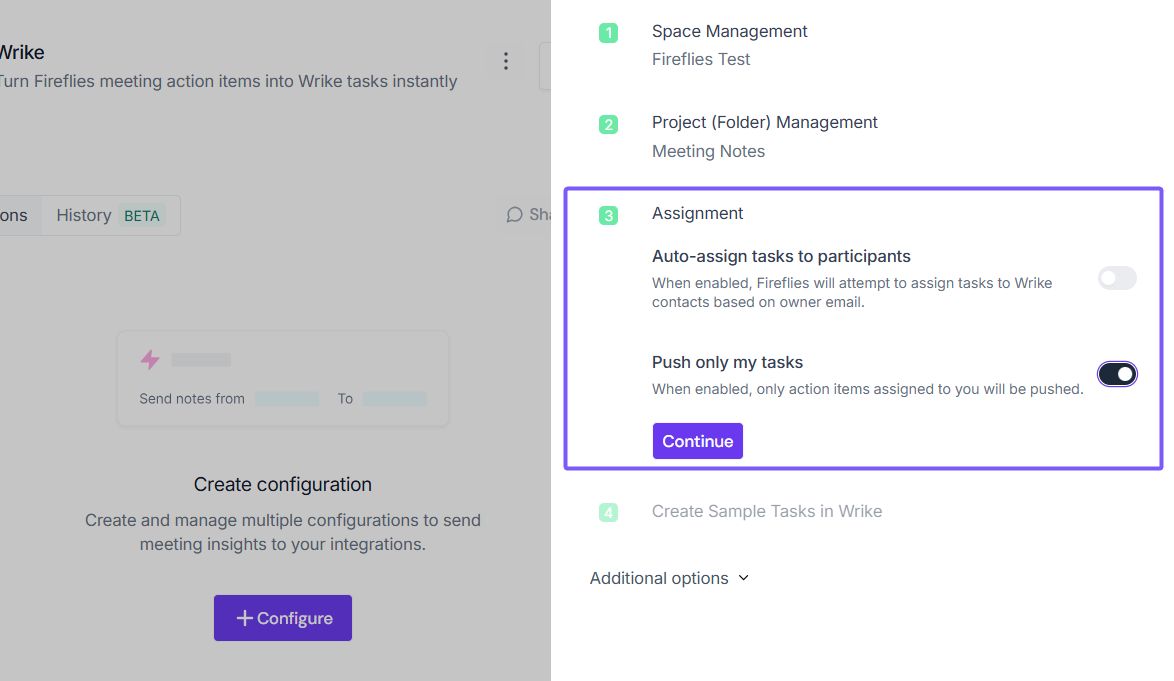
Task: Expand the Space Management step
Action: pos(729,31)
